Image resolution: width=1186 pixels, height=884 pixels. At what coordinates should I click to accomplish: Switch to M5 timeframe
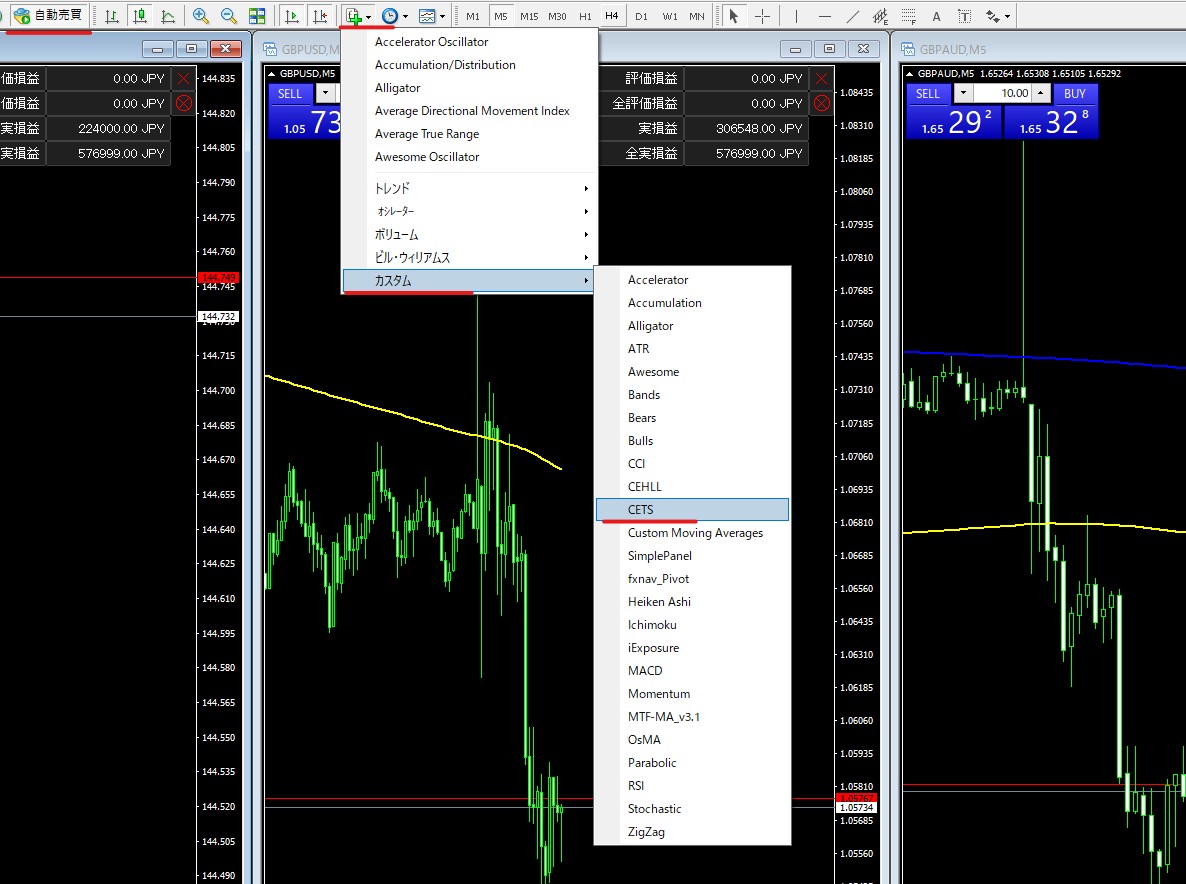(501, 16)
